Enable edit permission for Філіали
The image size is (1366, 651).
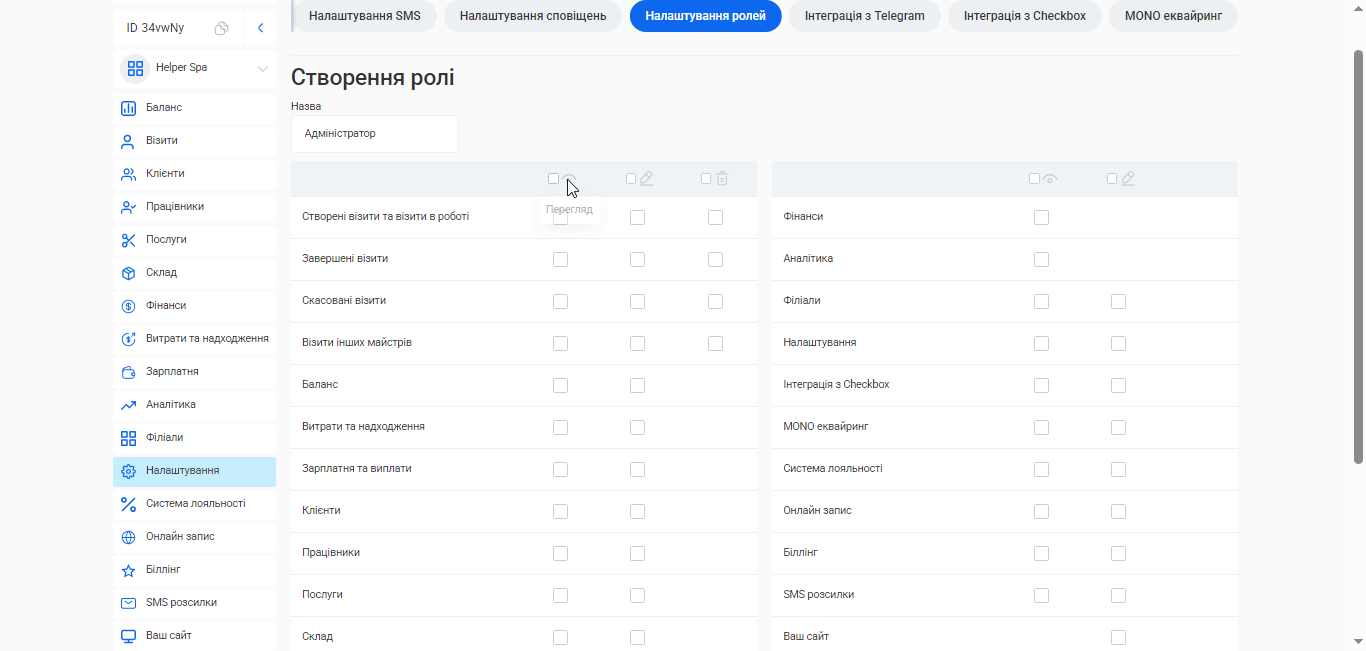click(x=1118, y=301)
